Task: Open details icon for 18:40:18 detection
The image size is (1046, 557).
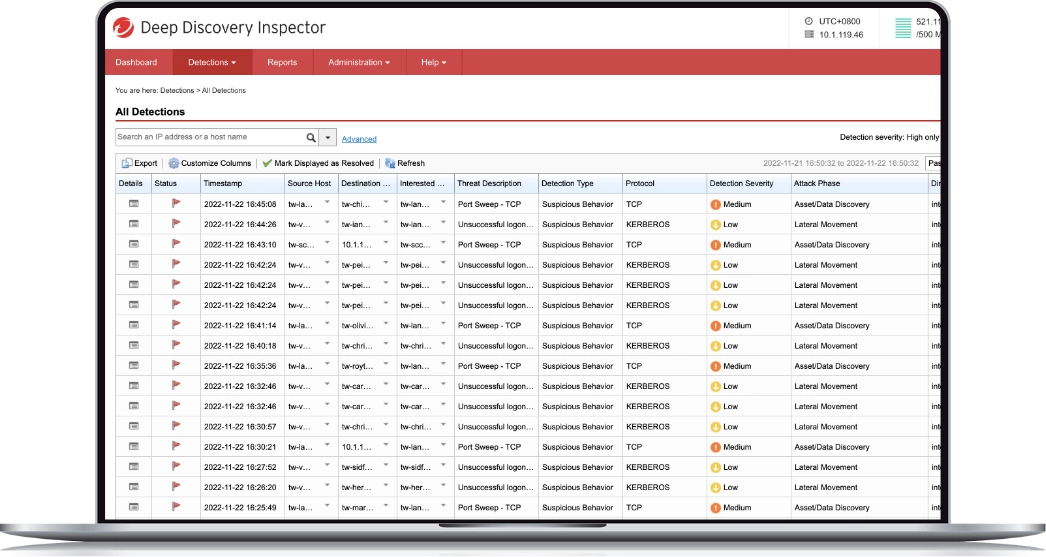Action: (133, 346)
